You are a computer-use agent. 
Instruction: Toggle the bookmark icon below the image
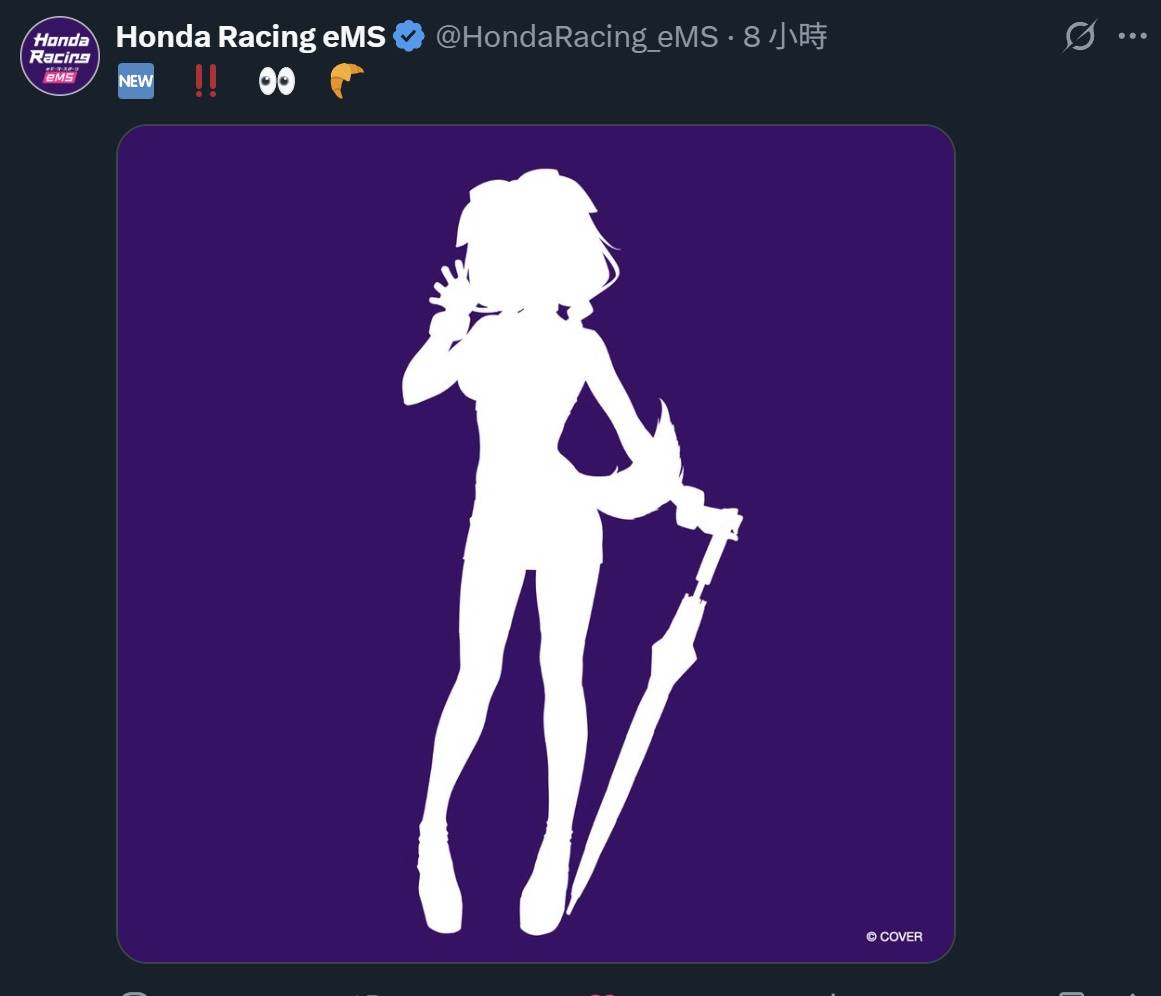click(1071, 992)
